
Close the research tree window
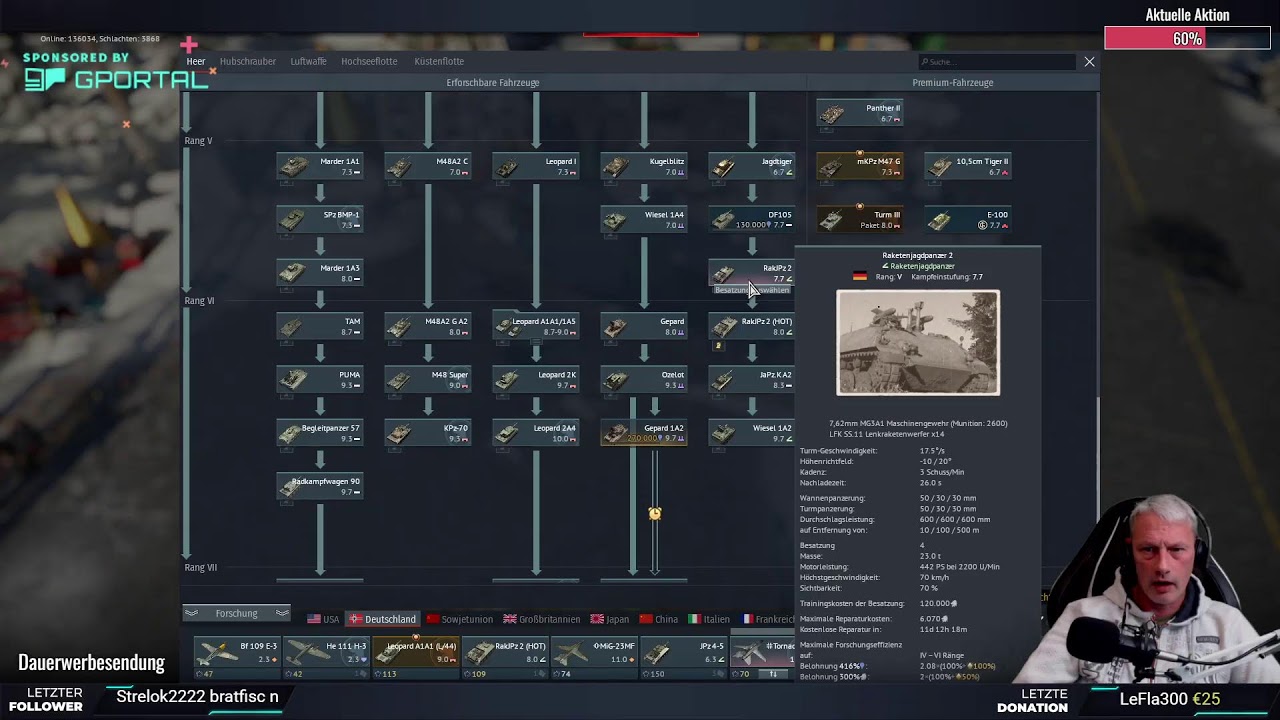[x=1089, y=62]
